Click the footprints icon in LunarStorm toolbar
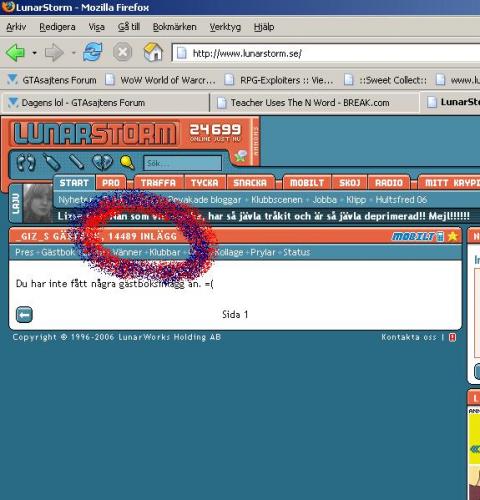480x500 pixels. [x=26, y=163]
